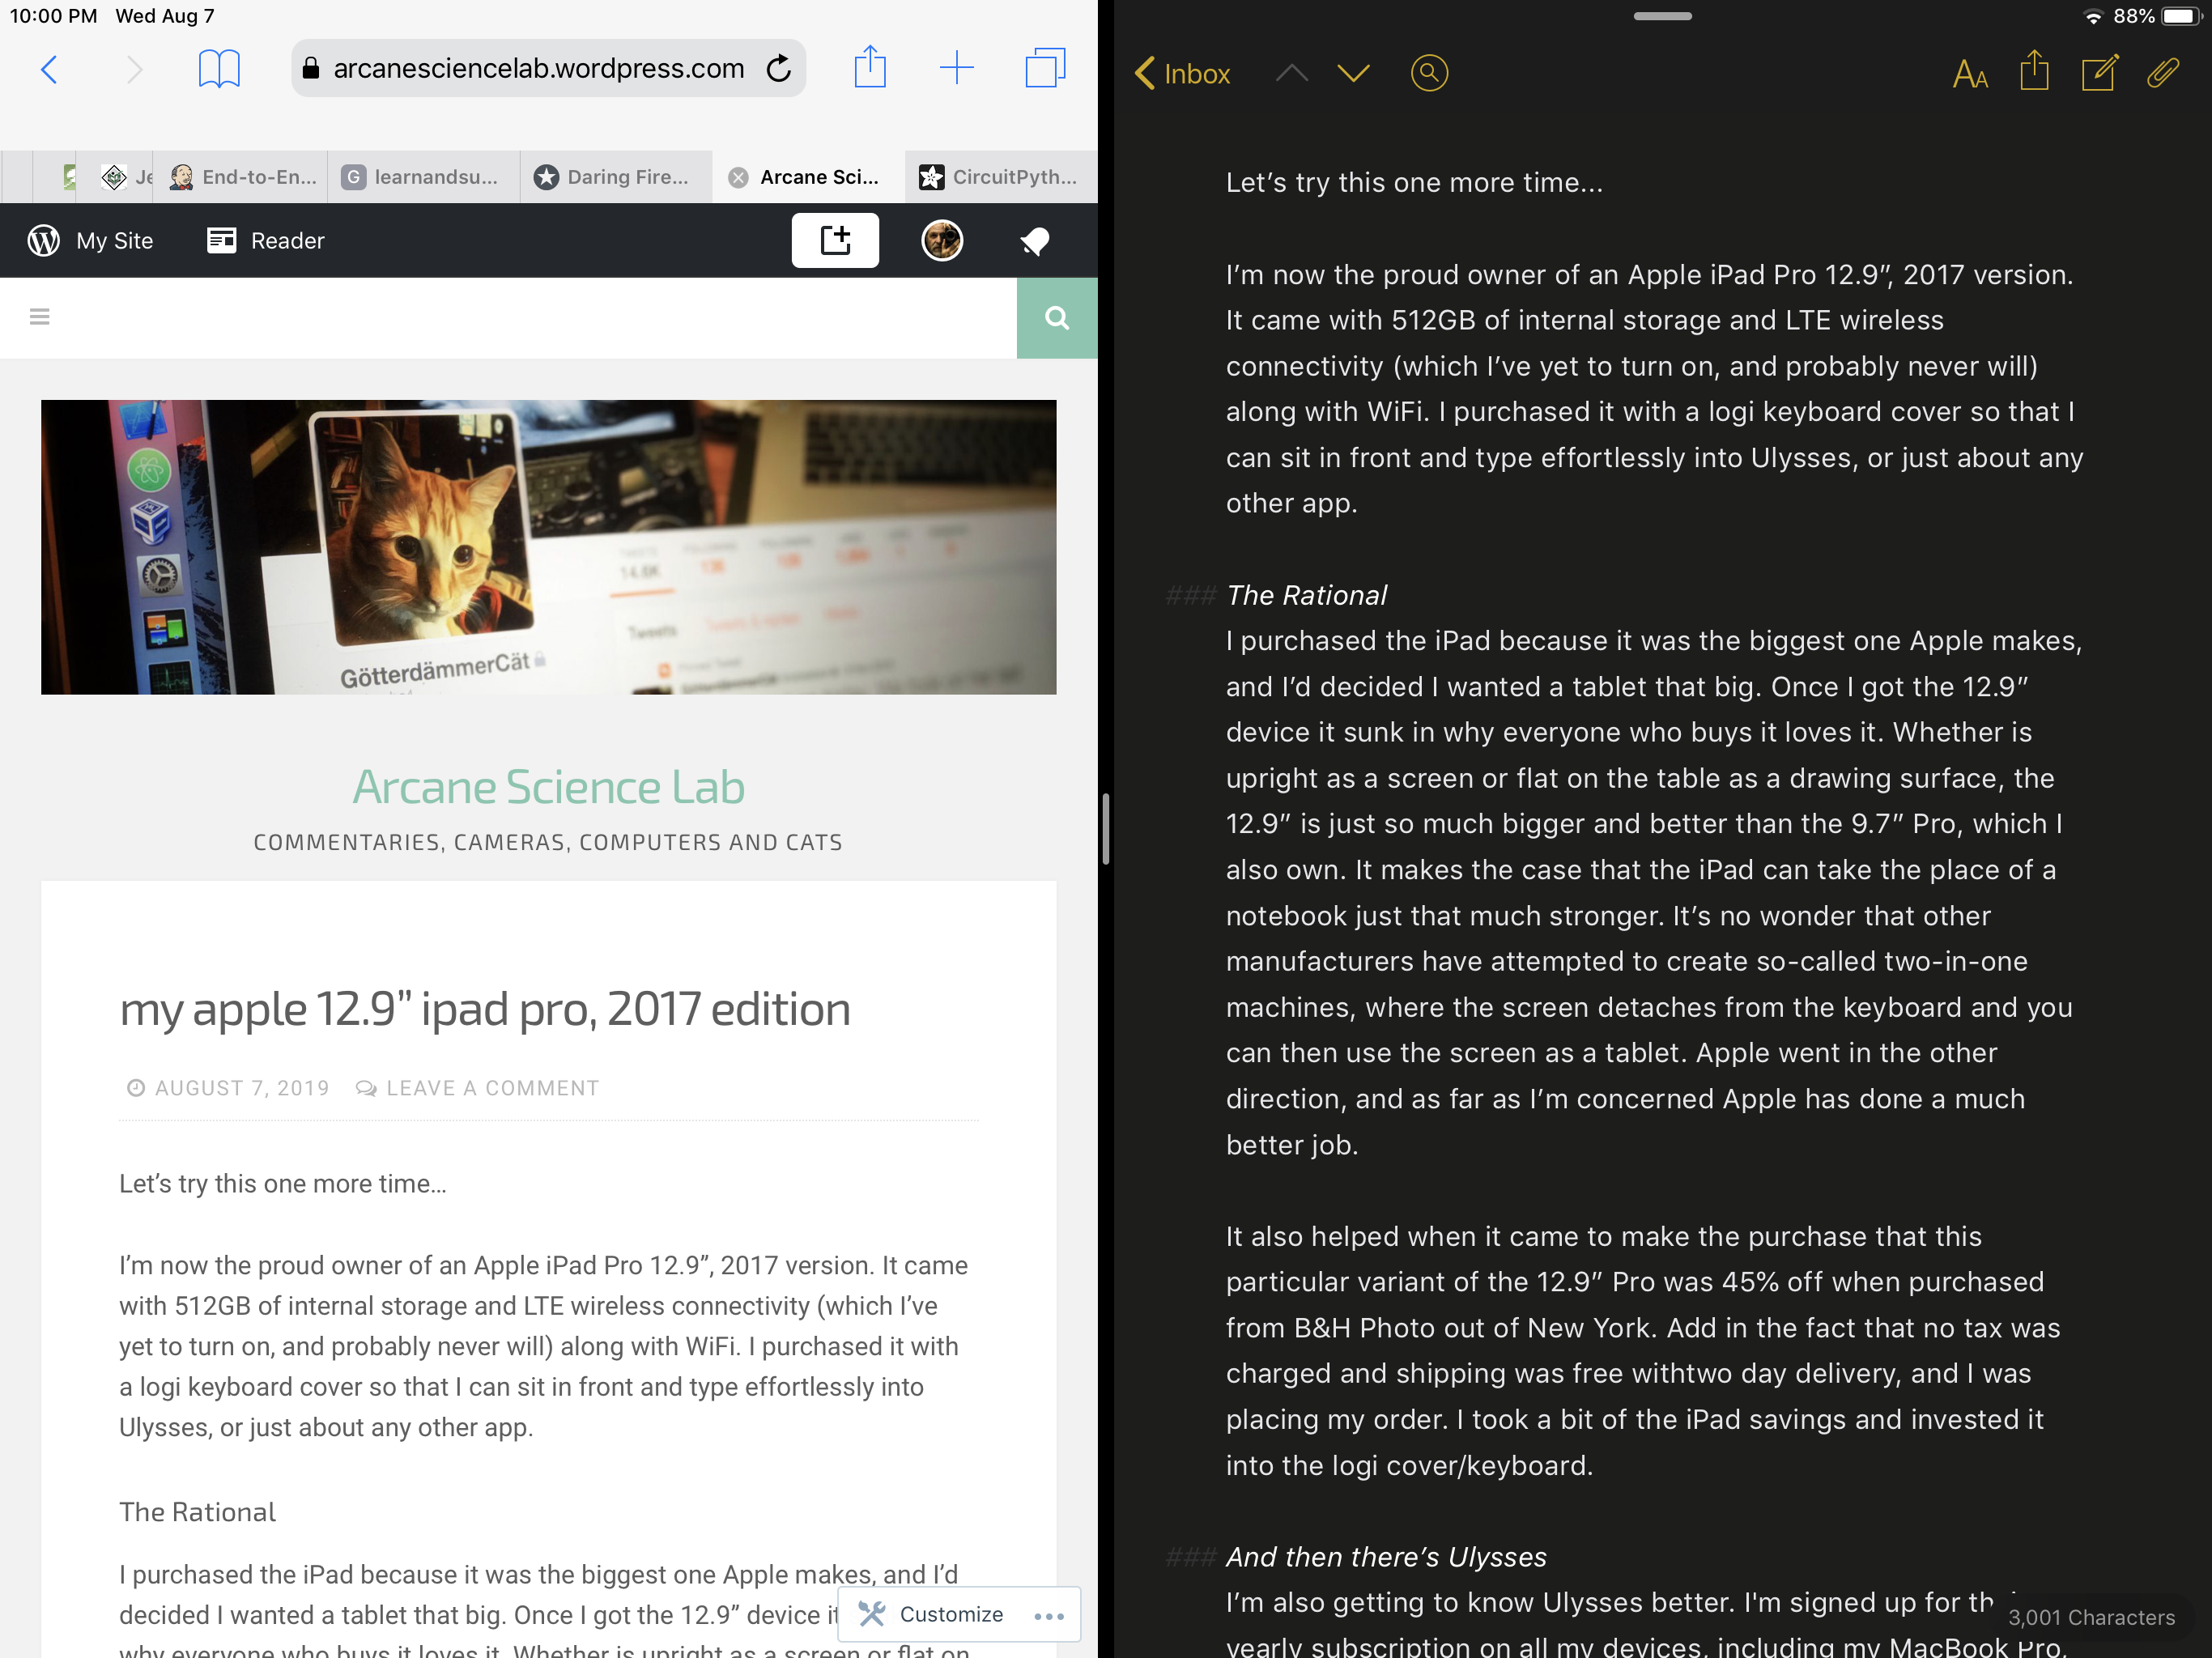
Task: Go forward in Safari
Action: [x=135, y=69]
